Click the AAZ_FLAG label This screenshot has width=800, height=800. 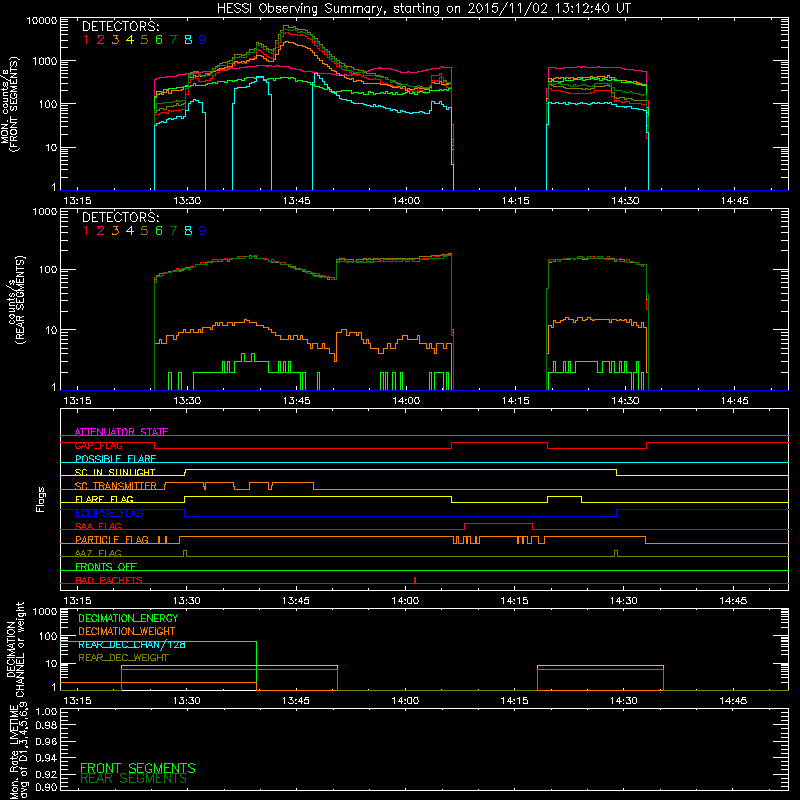coord(98,553)
